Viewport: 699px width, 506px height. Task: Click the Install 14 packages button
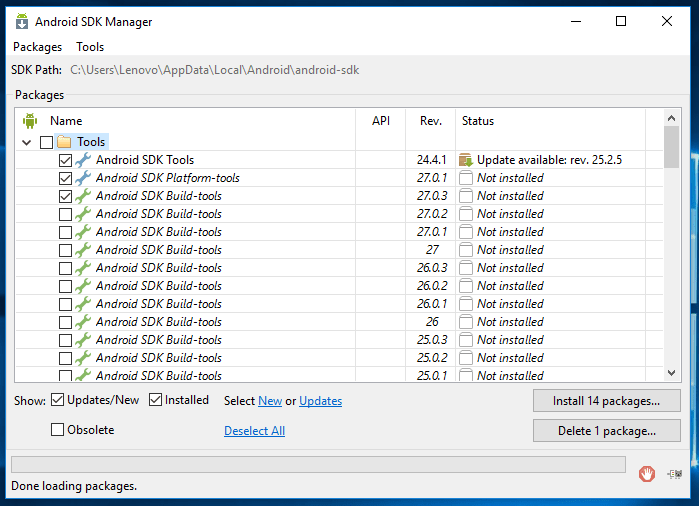click(x=606, y=401)
